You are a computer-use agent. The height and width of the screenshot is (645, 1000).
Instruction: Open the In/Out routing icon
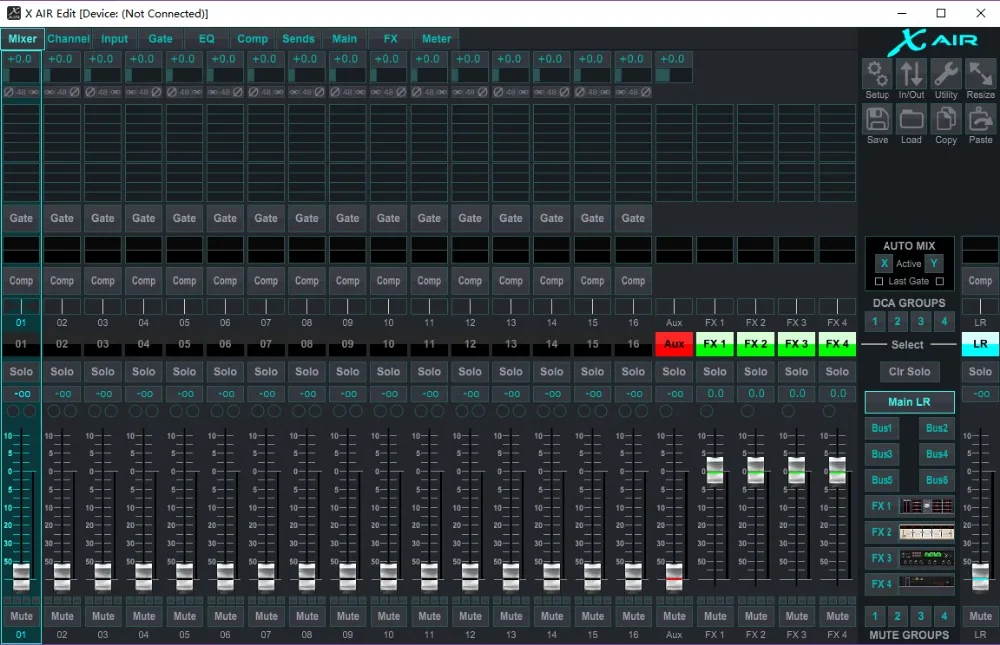coord(911,74)
